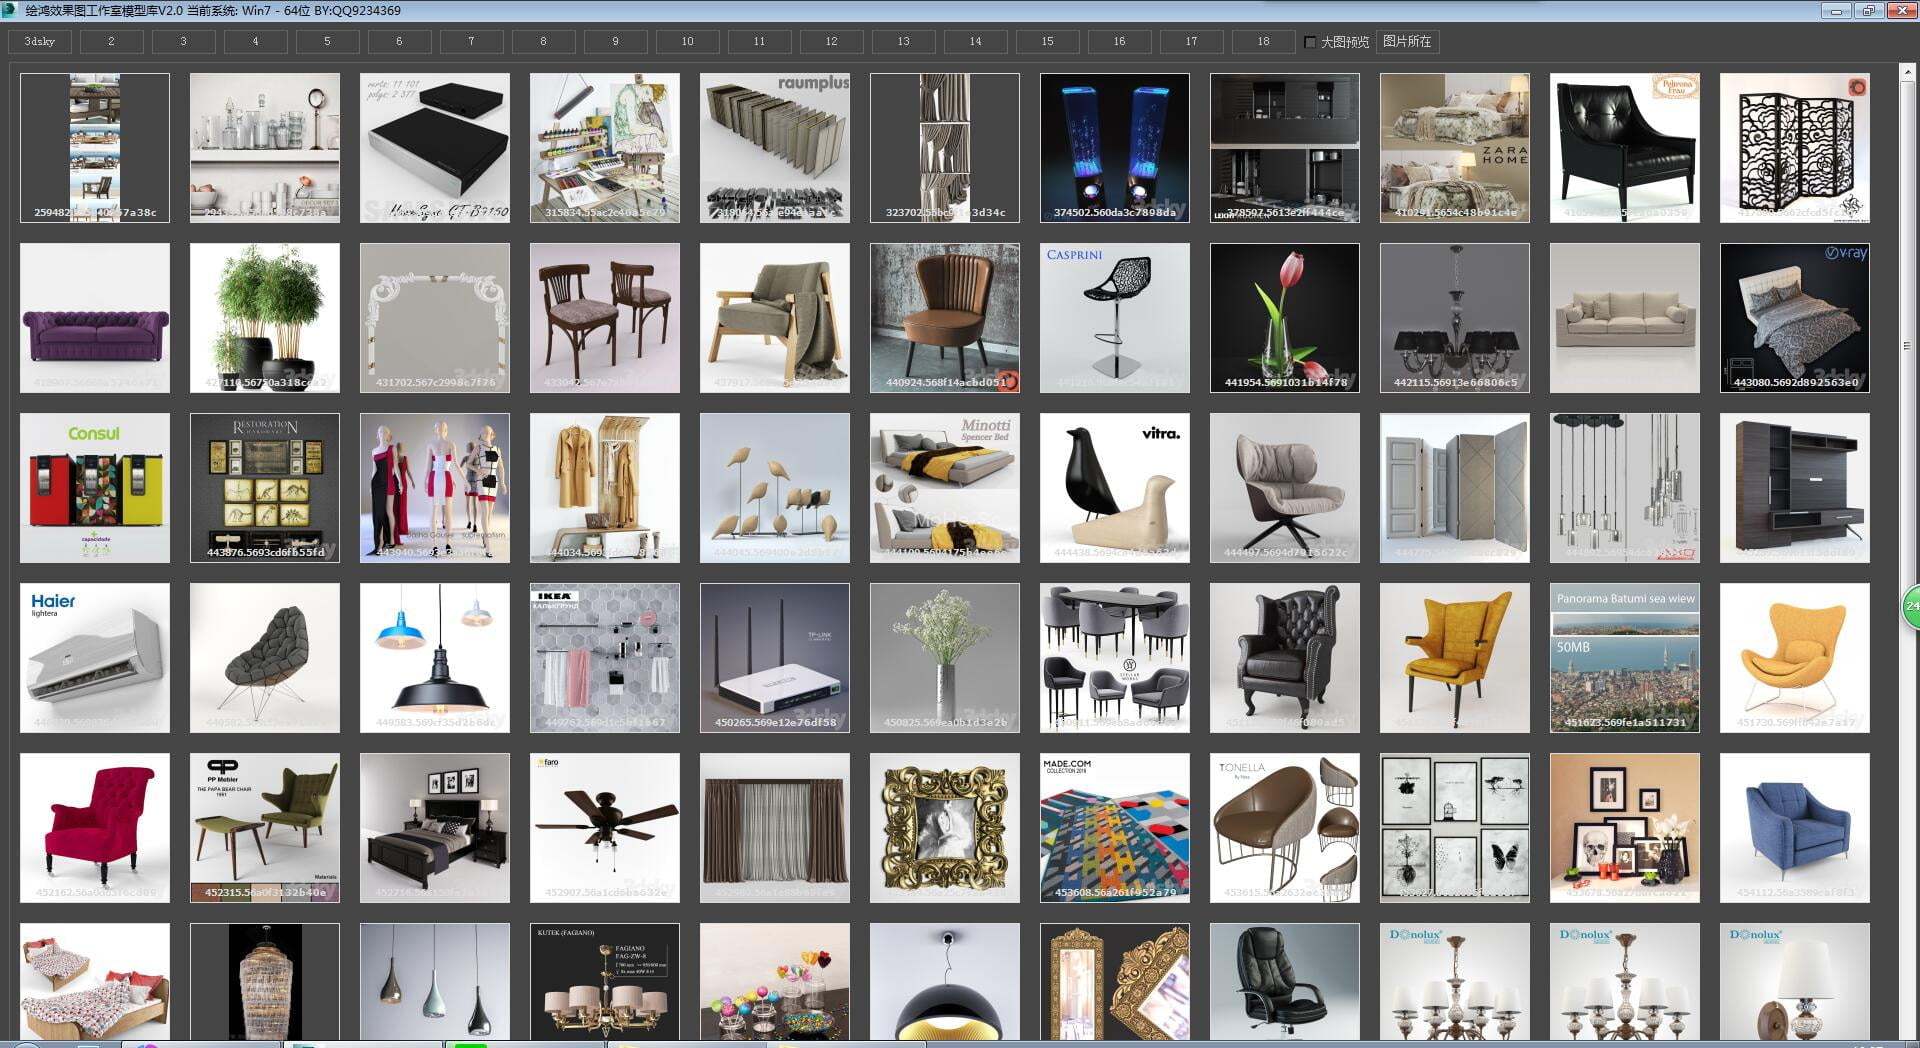
Task: Open category tab 18
Action: (1263, 41)
